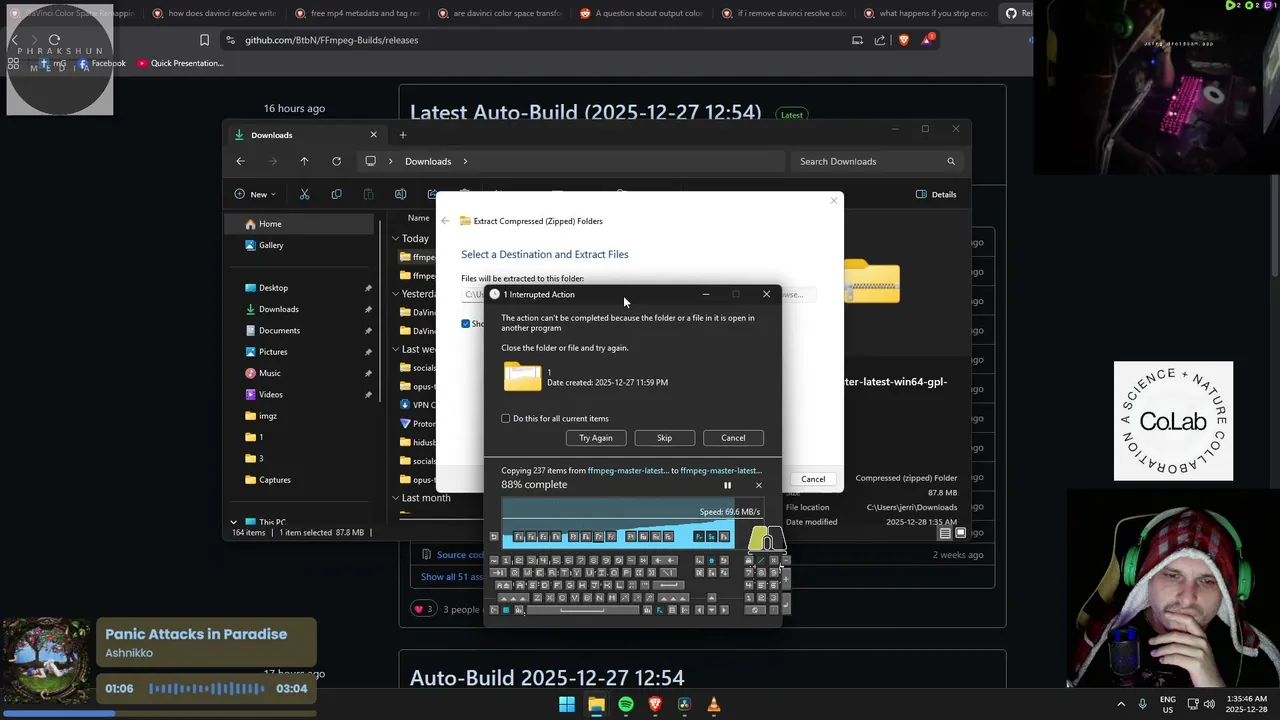This screenshot has width=1280, height=720.
Task: Collapse the Today file group
Action: pos(395,239)
